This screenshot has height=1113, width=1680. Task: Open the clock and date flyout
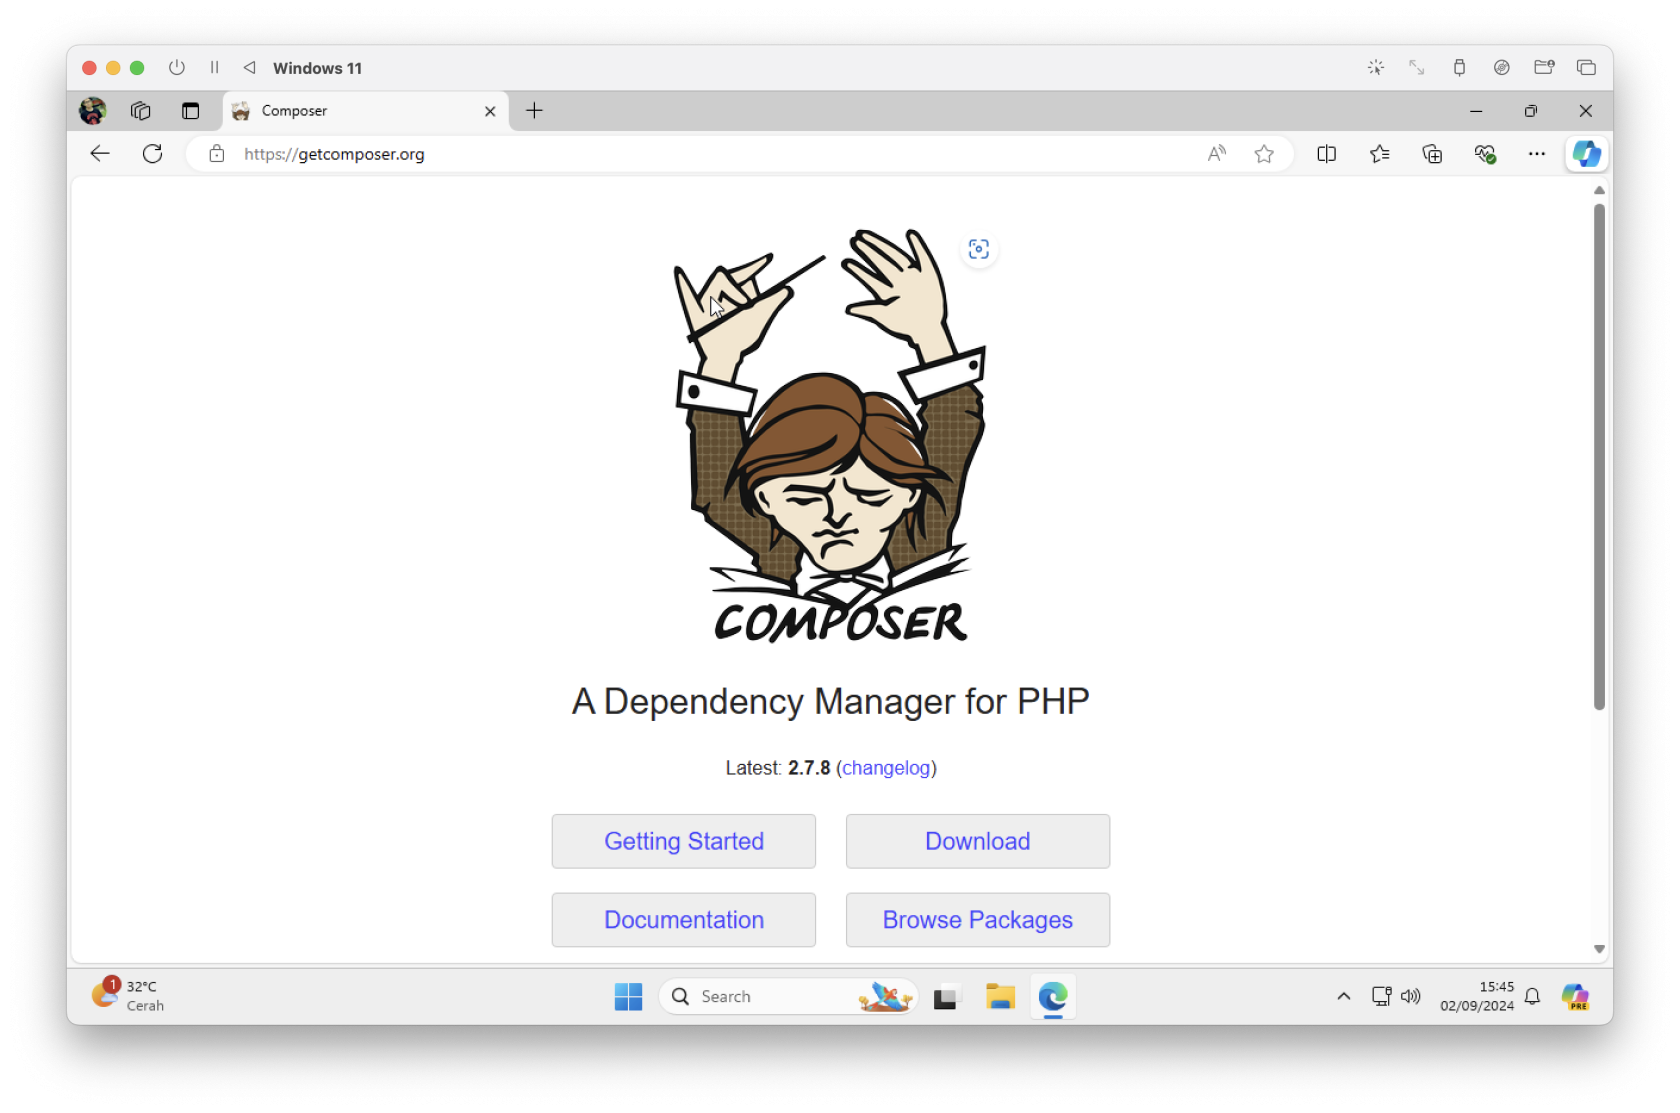point(1477,996)
